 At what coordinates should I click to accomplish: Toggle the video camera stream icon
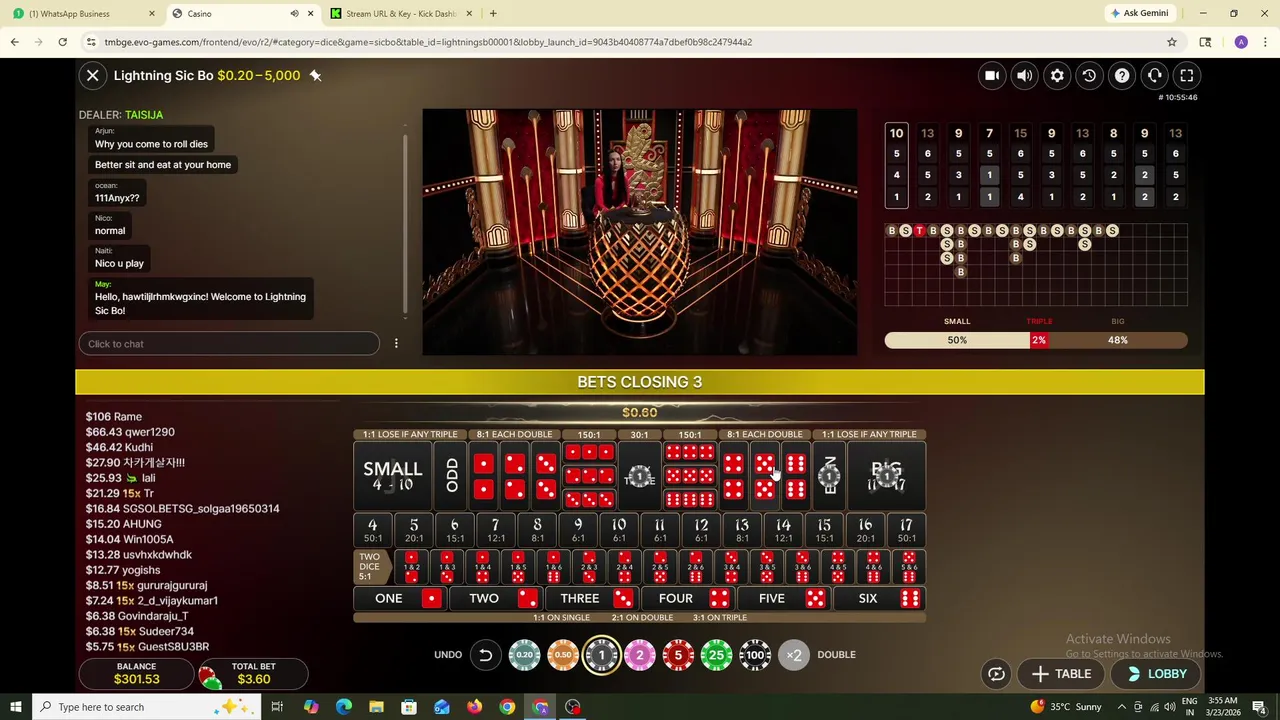coord(992,75)
